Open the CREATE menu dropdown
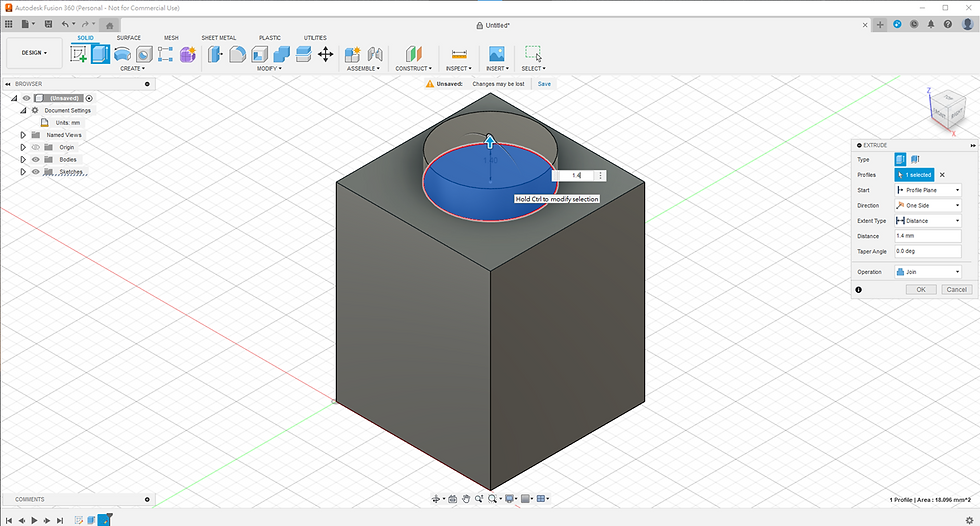Image resolution: width=980 pixels, height=526 pixels. point(132,68)
